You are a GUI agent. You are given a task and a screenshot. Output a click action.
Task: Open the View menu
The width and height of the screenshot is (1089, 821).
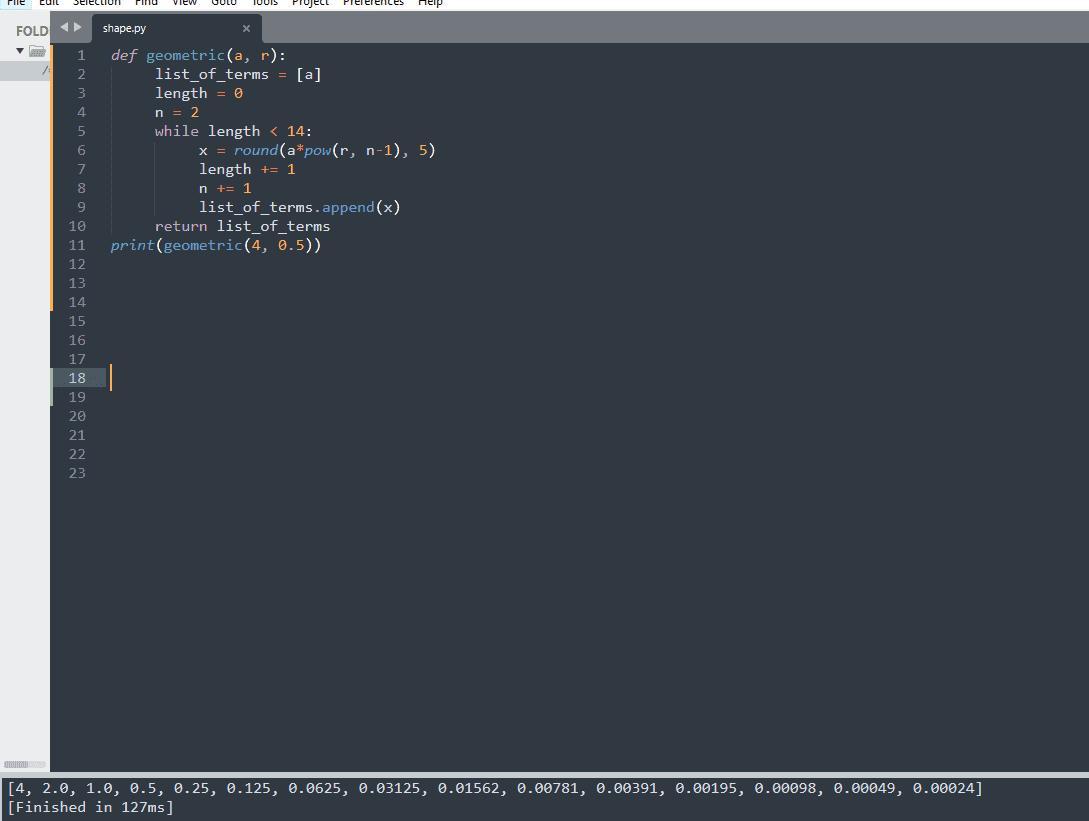point(184,3)
